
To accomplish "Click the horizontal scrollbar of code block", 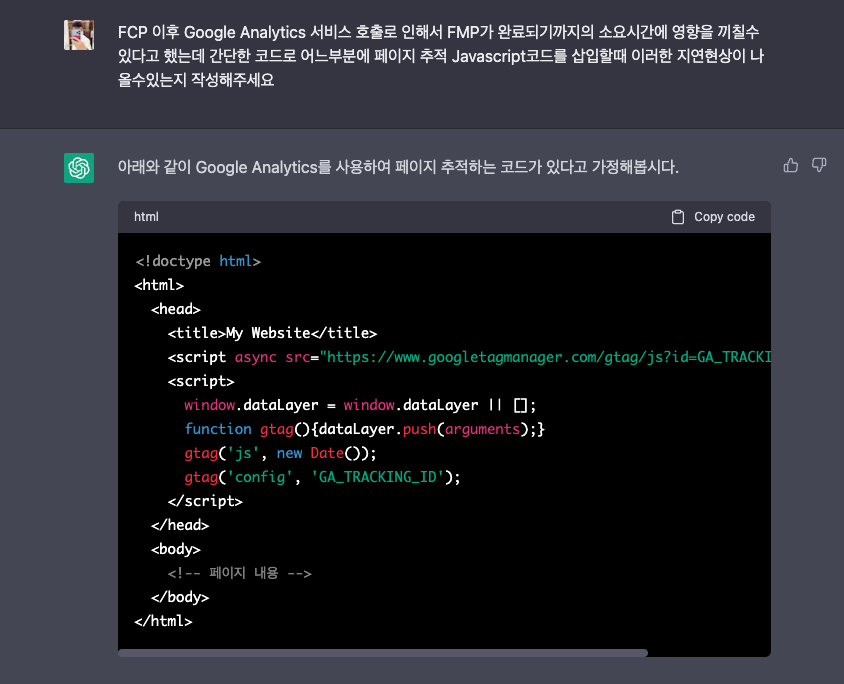I will 383,653.
